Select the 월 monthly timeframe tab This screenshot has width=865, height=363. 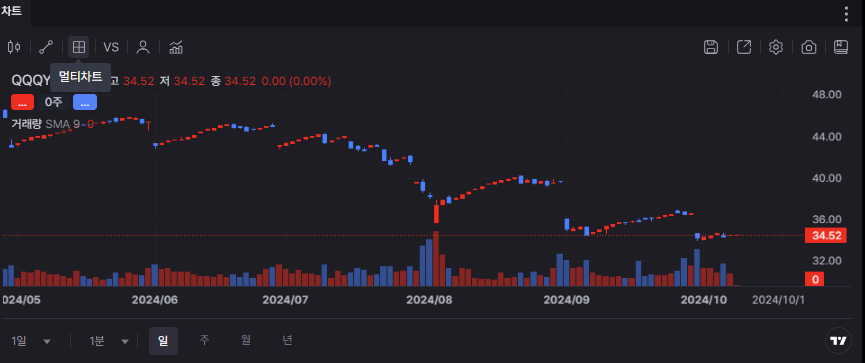pyautogui.click(x=246, y=341)
